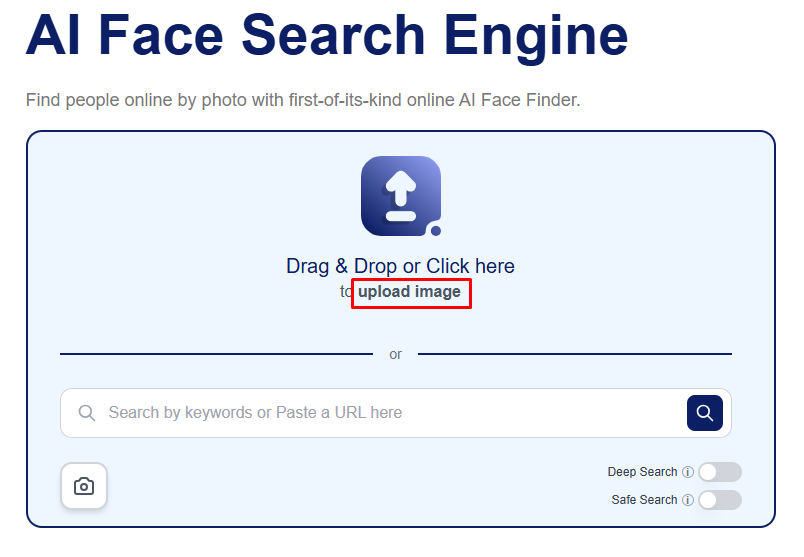804x557 pixels.
Task: Click the "AI Face Search Engine" heading
Action: pos(327,36)
